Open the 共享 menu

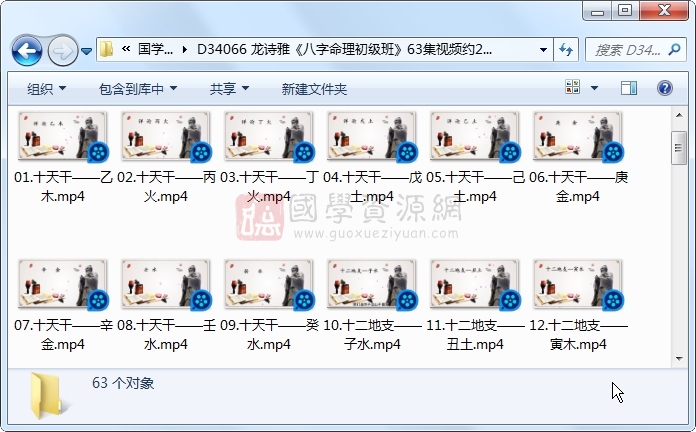pos(229,89)
